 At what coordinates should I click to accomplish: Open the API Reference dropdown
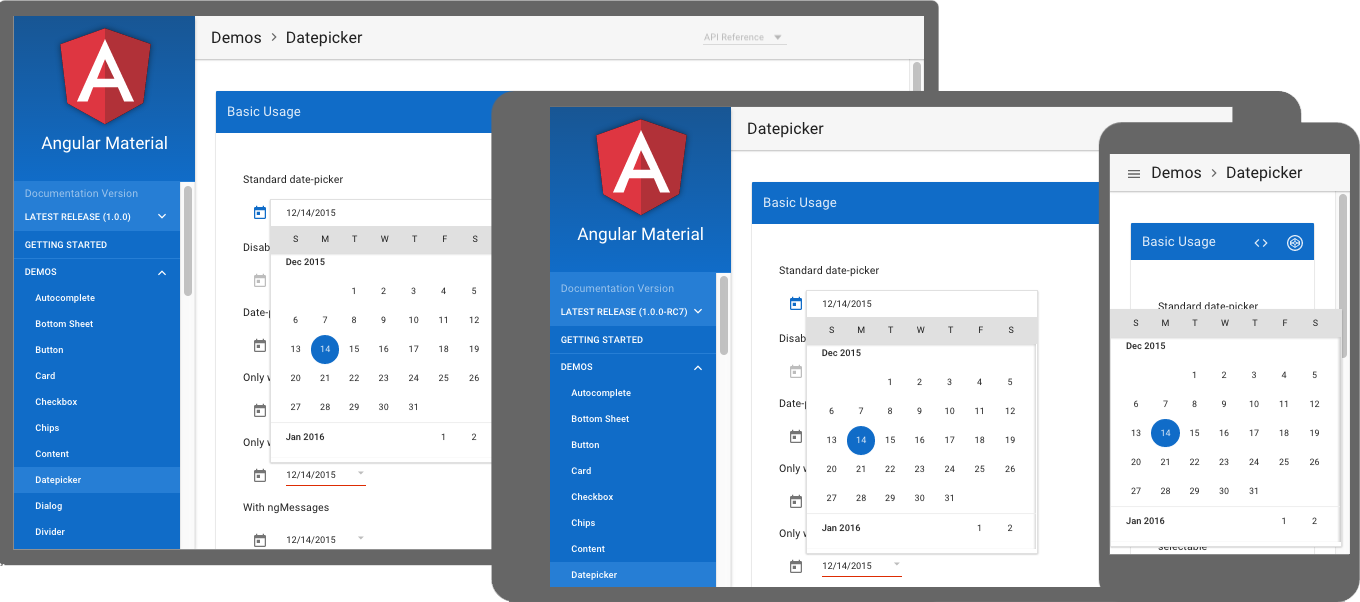click(x=744, y=37)
